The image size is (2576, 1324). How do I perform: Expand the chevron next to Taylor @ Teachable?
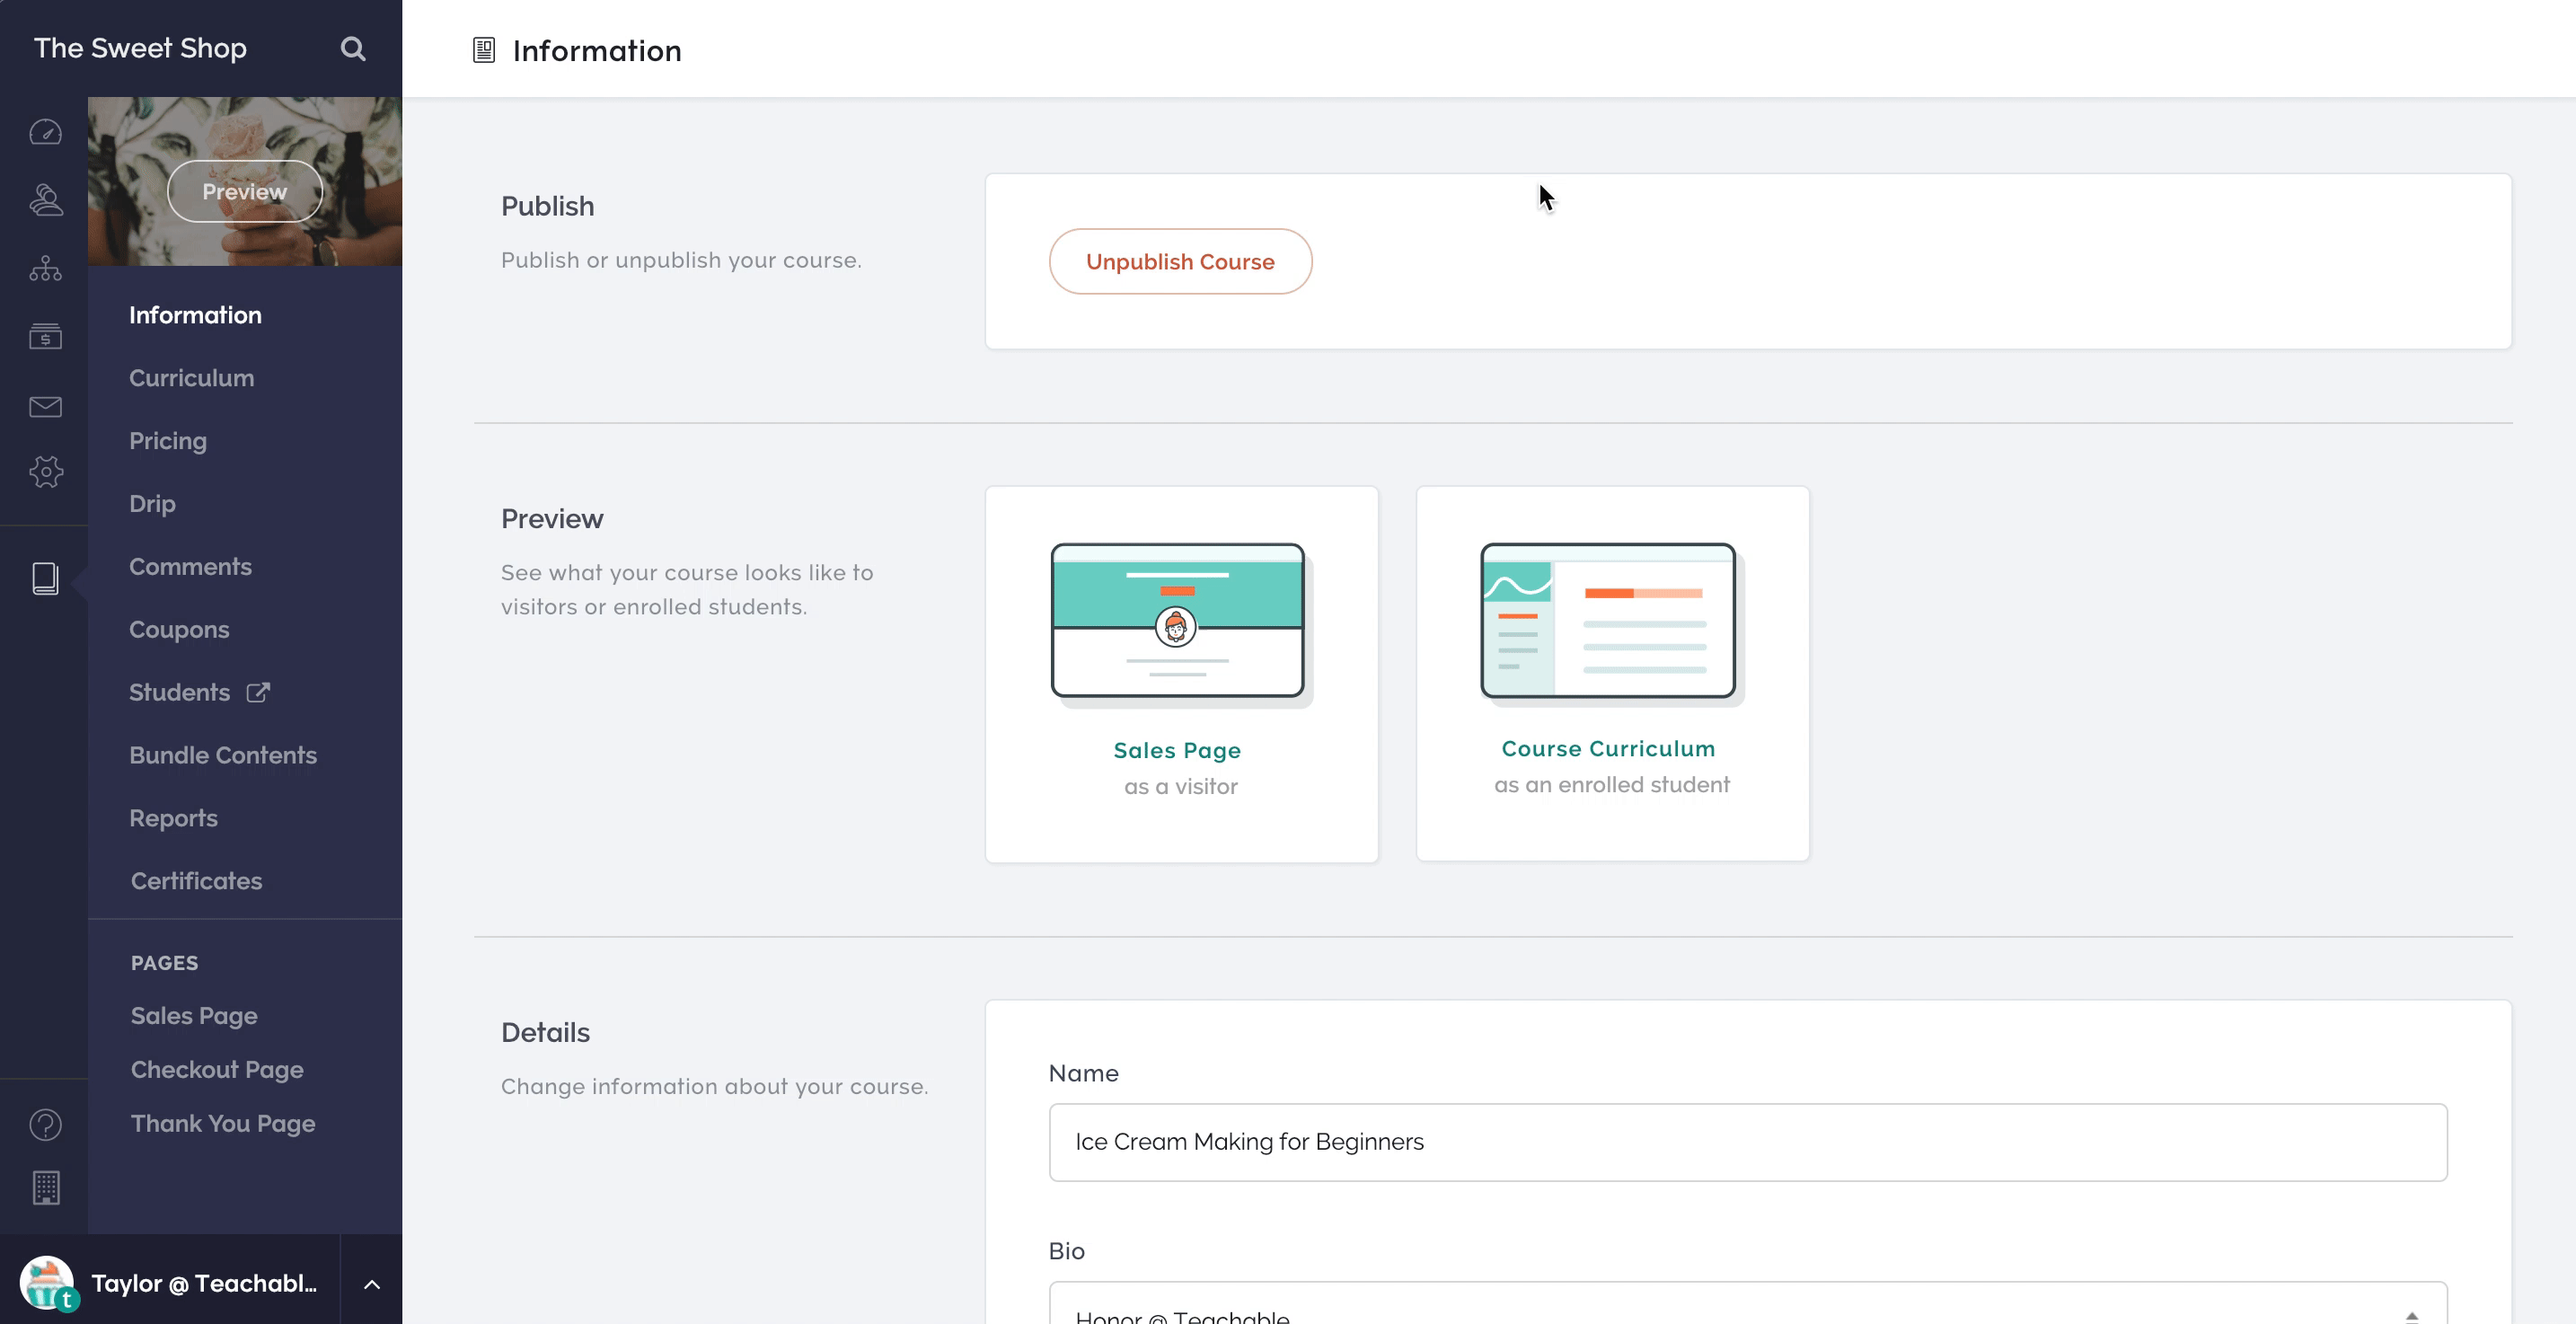pyautogui.click(x=368, y=1284)
